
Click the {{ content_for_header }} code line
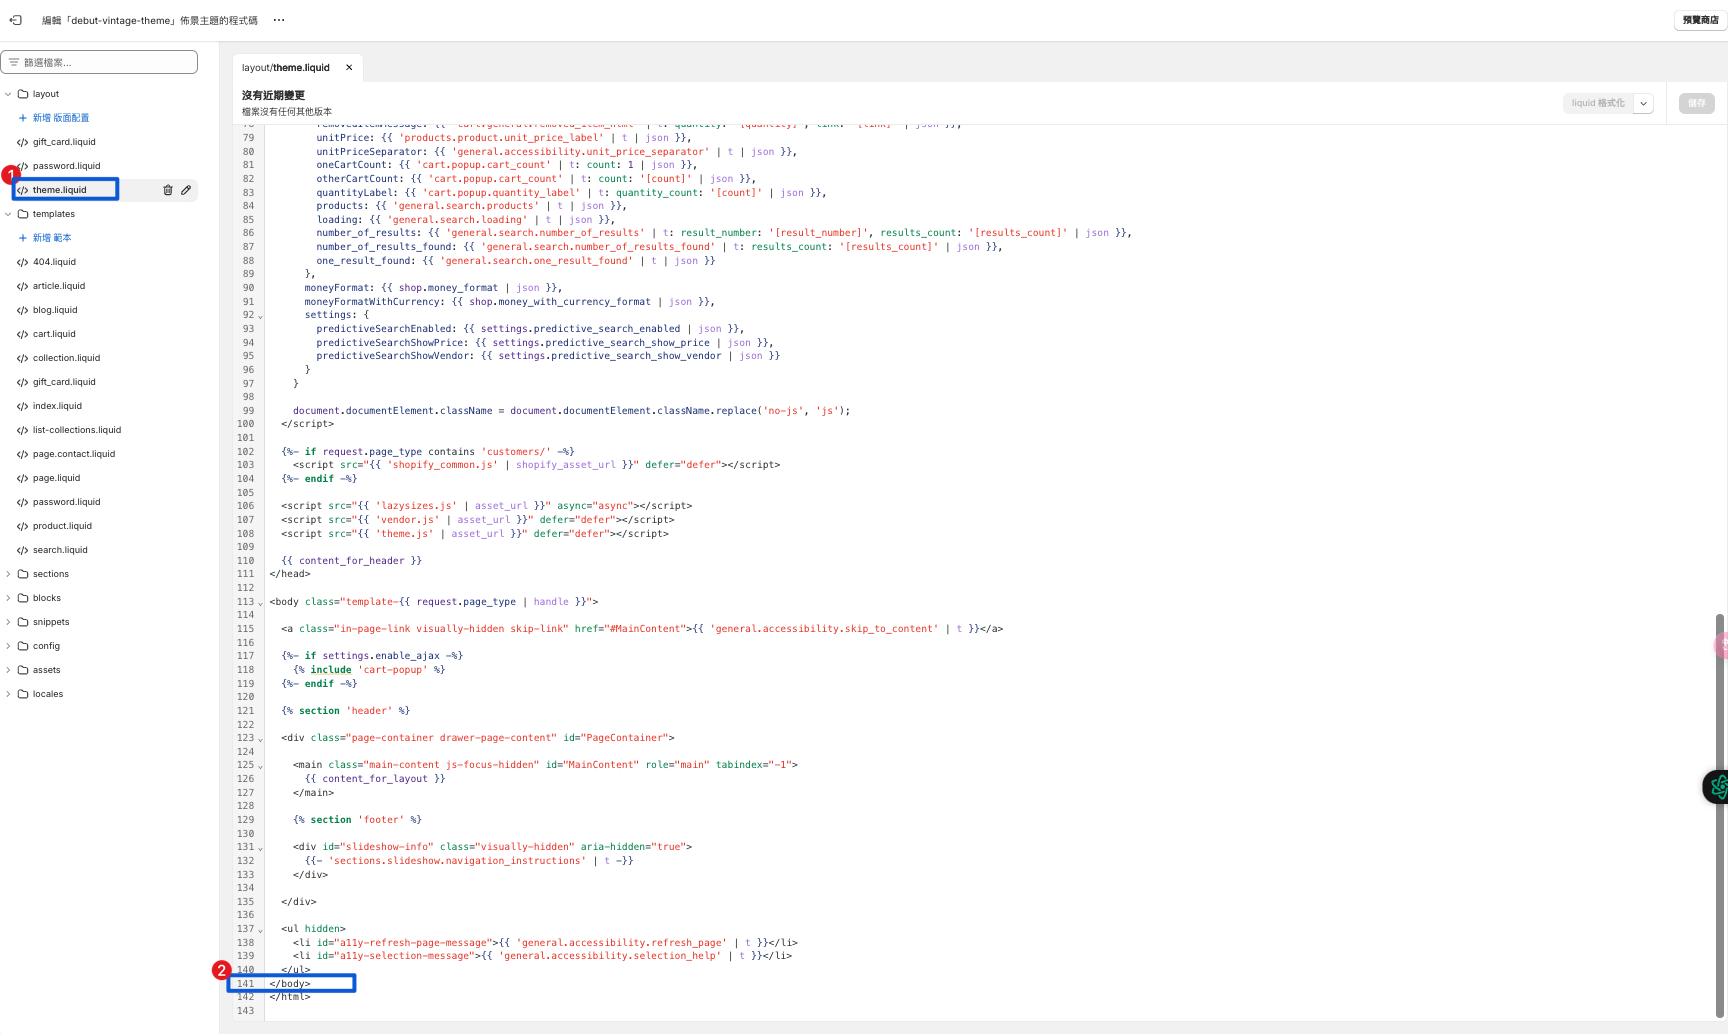pos(351,561)
